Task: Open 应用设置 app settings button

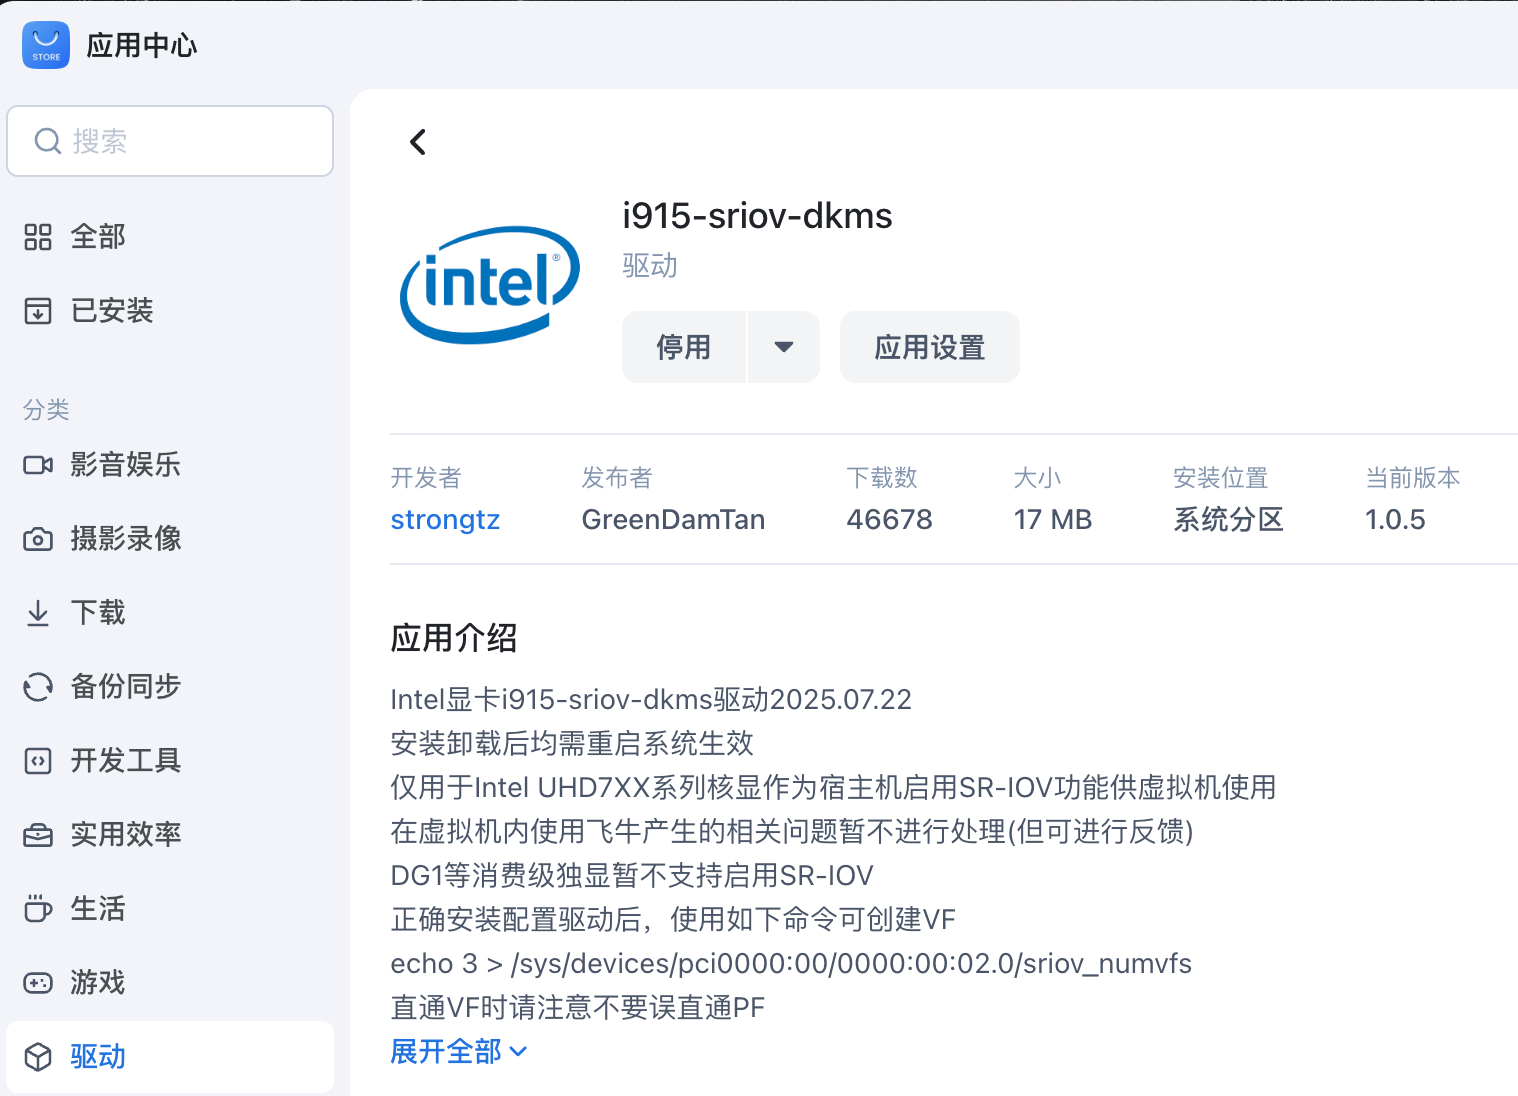Action: (x=929, y=347)
